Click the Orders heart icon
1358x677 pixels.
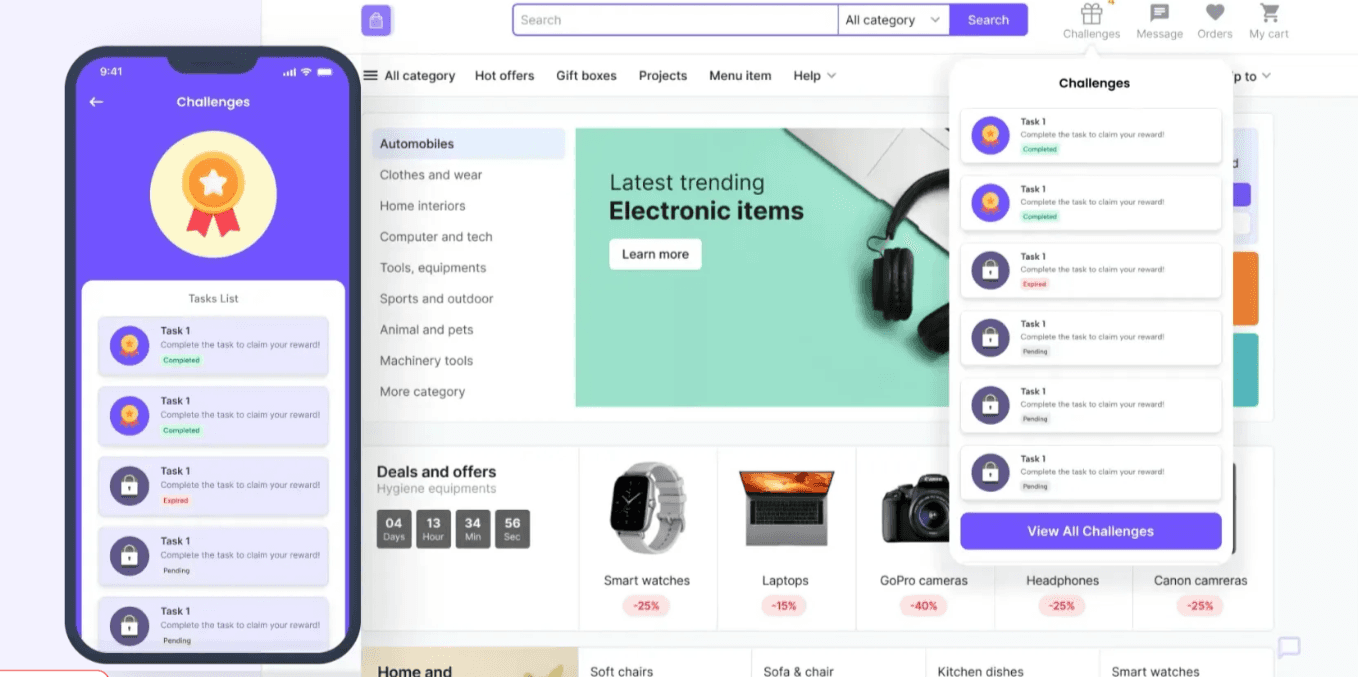point(1214,13)
